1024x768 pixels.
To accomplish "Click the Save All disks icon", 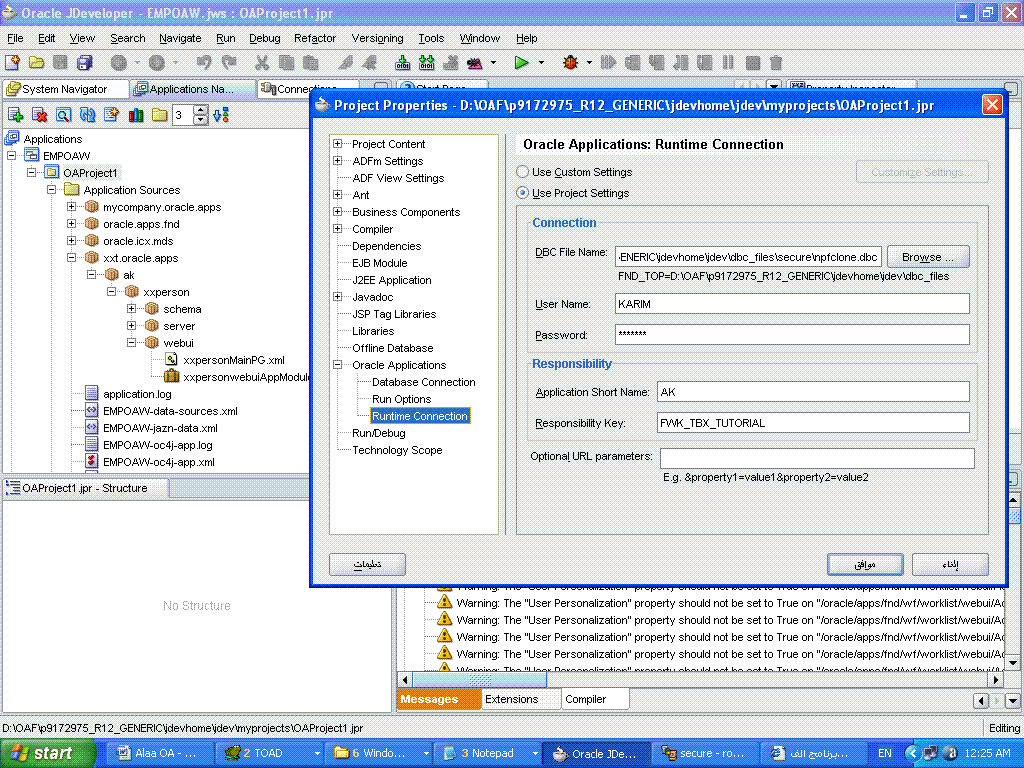I will tap(85, 63).
